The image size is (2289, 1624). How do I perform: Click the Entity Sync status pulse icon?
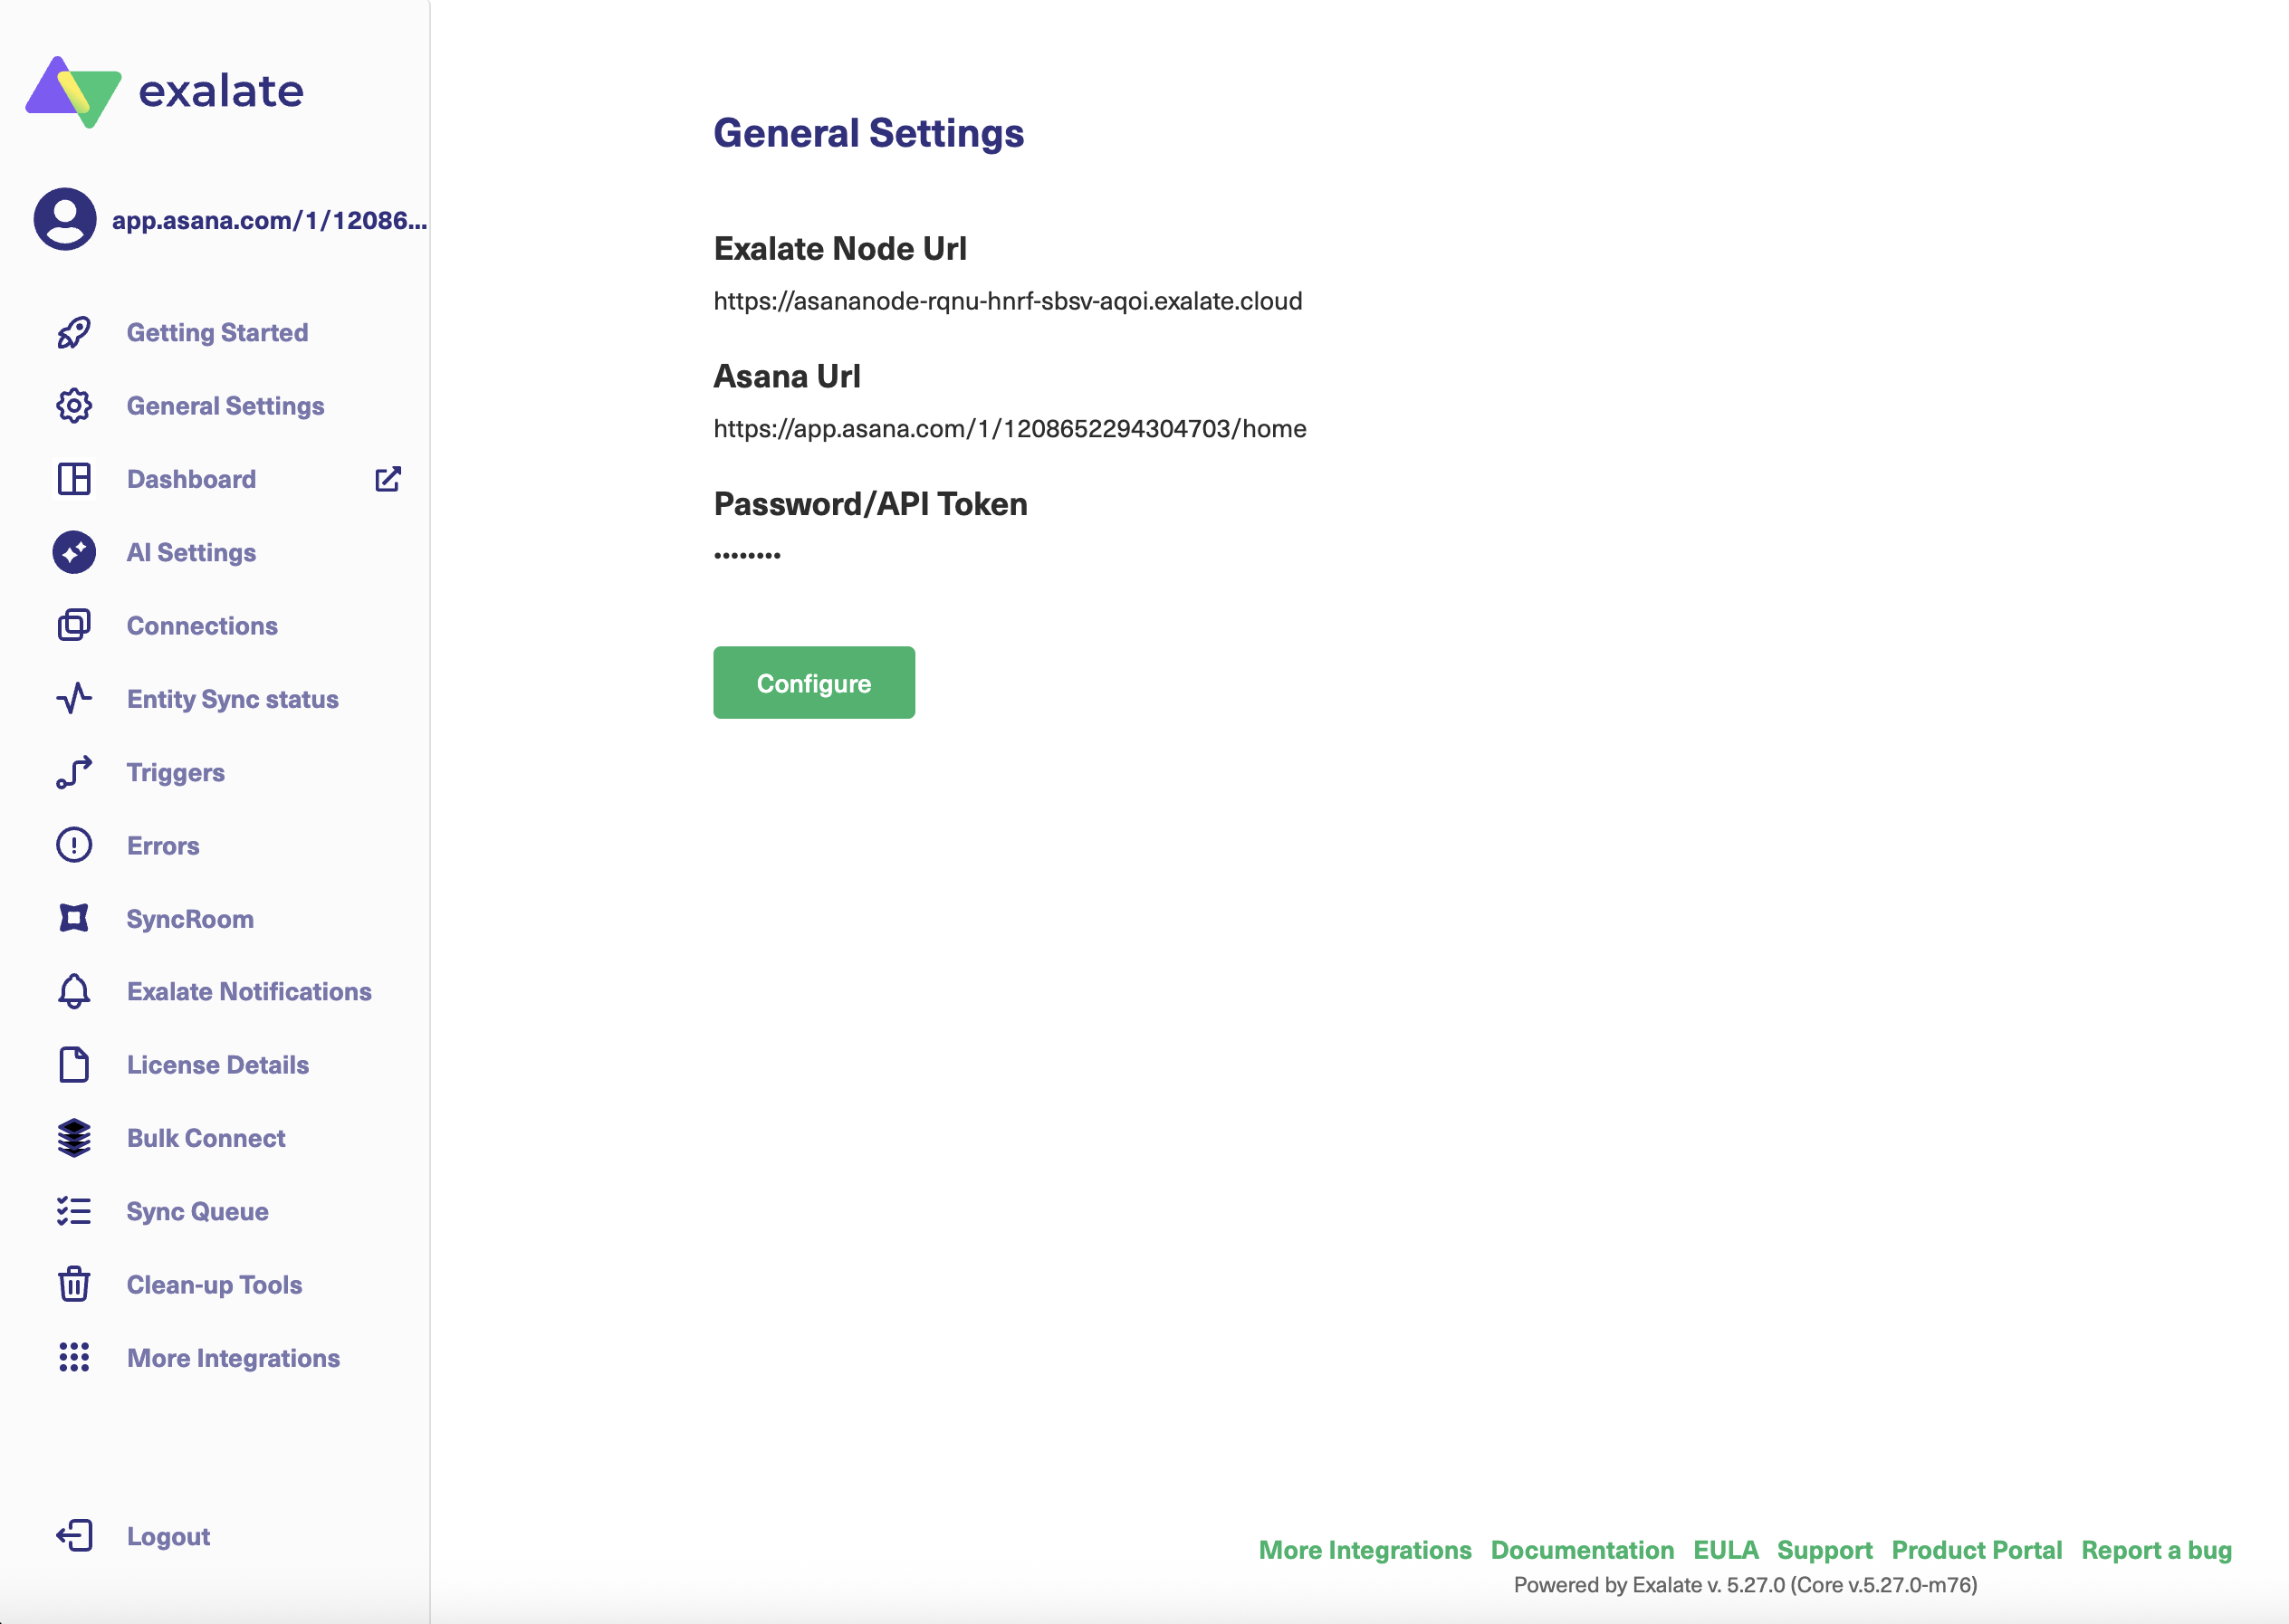[74, 699]
